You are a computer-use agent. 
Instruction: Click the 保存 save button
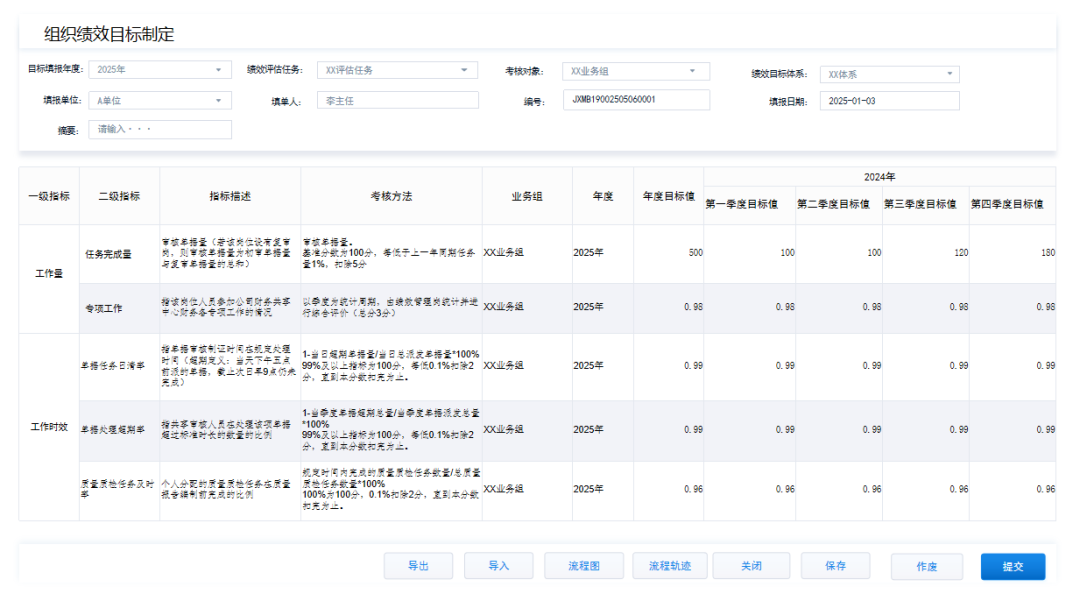click(x=835, y=565)
